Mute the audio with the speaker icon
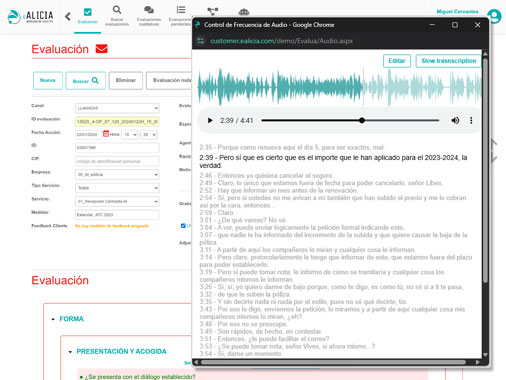 click(455, 120)
